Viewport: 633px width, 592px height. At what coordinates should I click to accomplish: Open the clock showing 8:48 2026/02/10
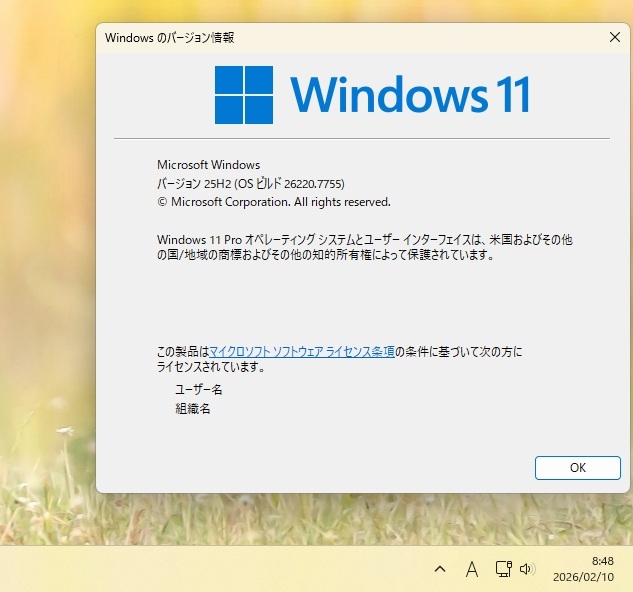[x=583, y=569]
